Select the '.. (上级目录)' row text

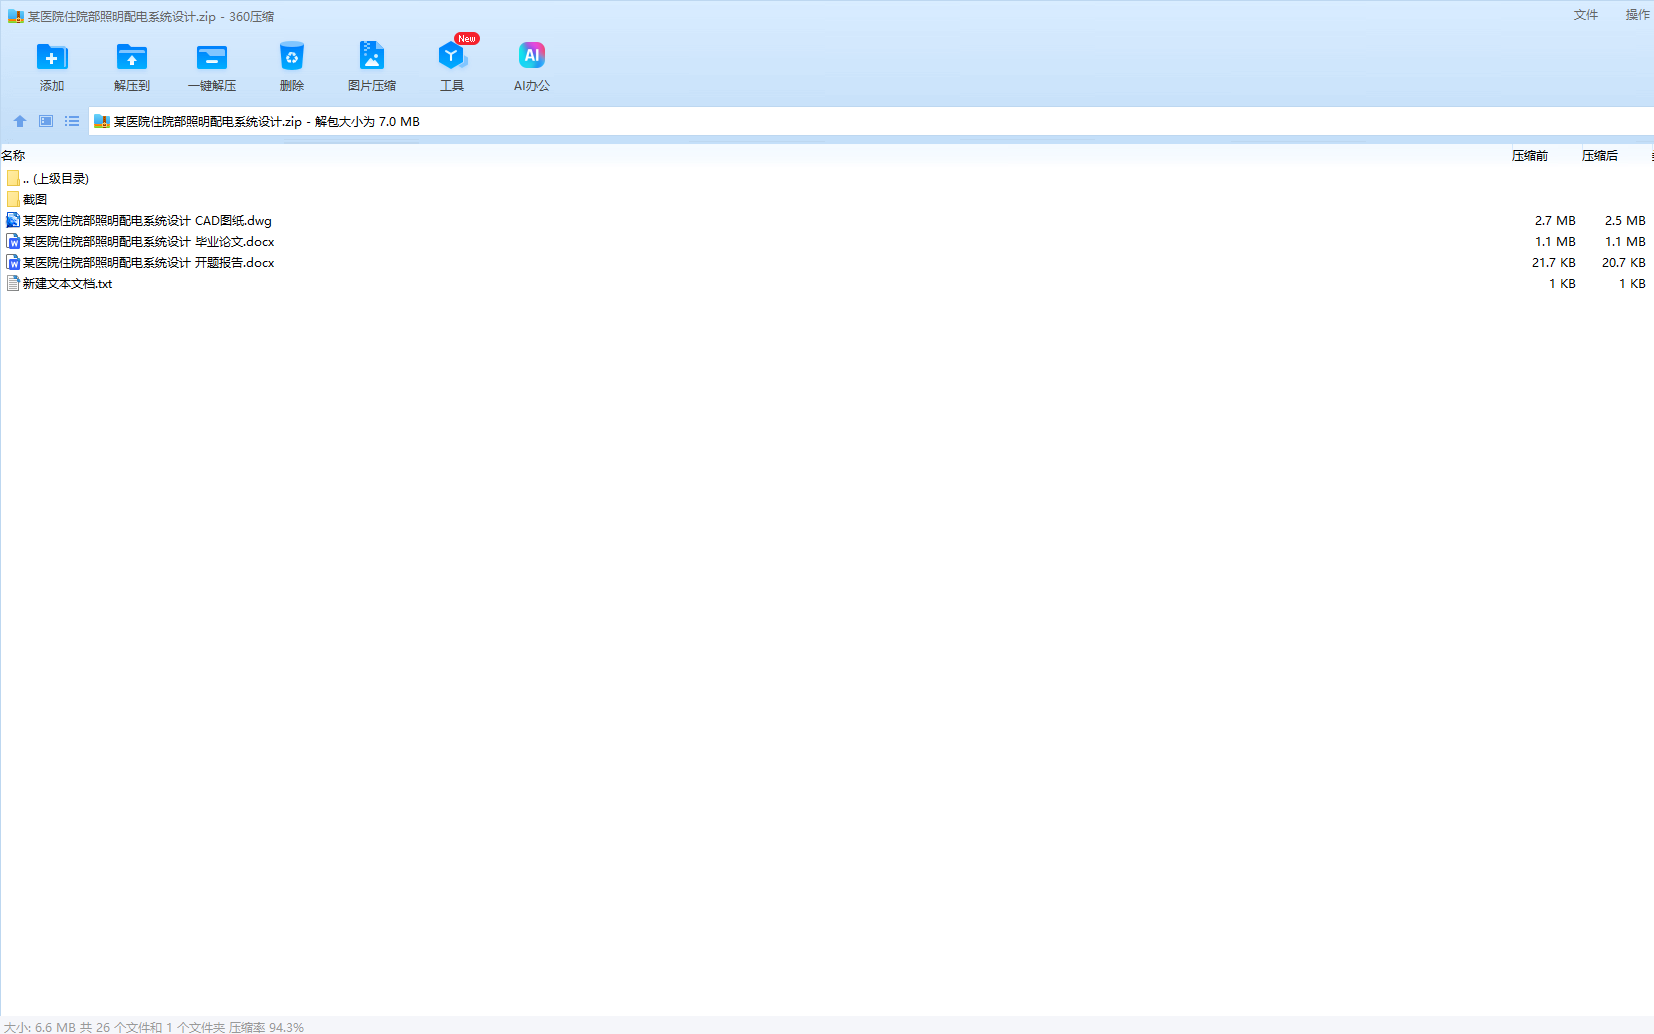[56, 178]
